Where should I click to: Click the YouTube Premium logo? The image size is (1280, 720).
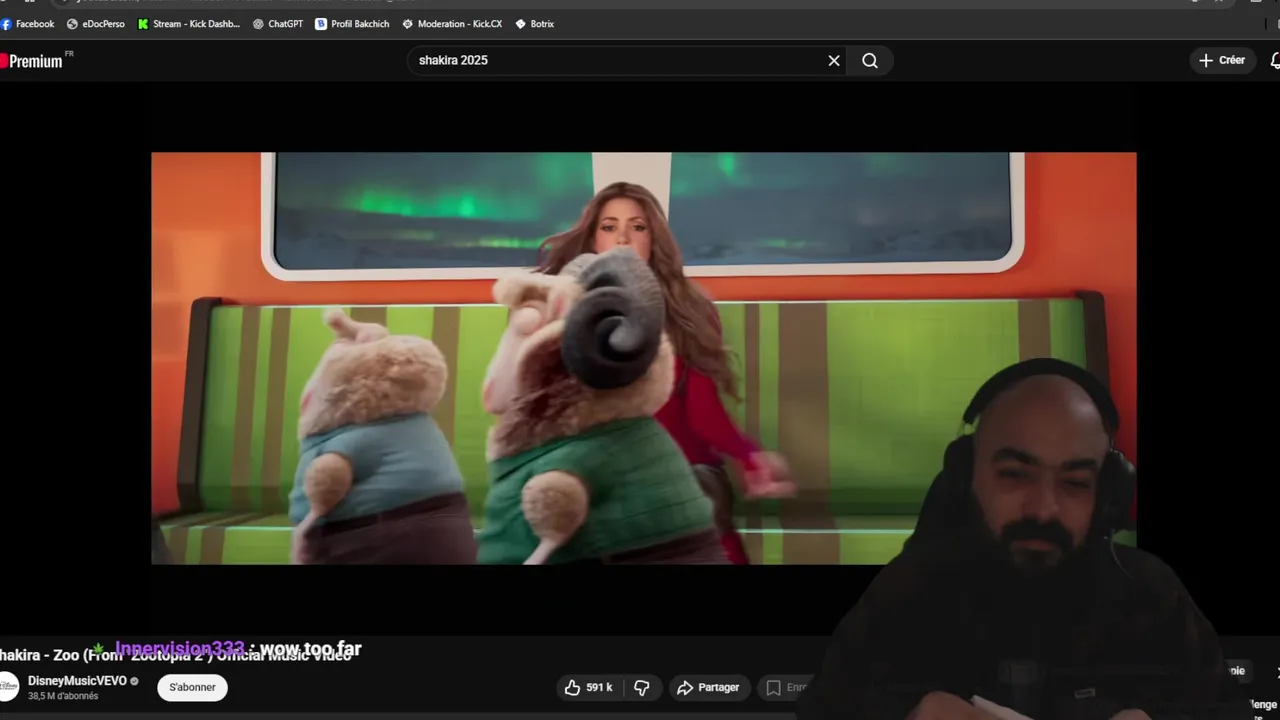34,61
